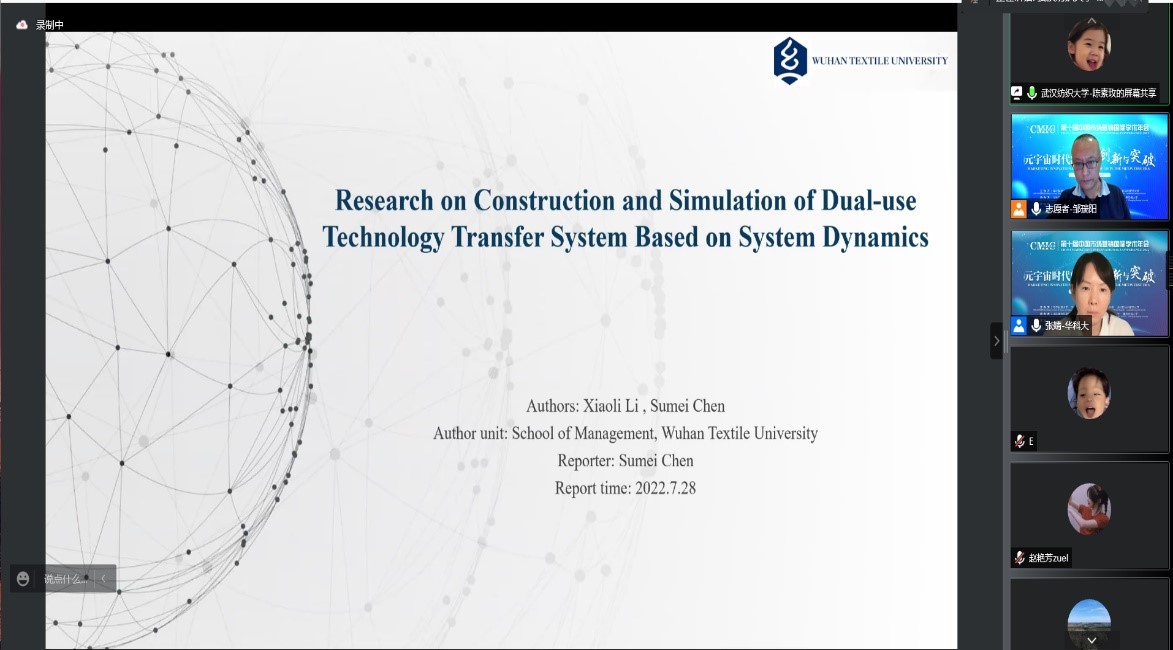Click muted mic icon of 赵艳芳zuel

pyautogui.click(x=1019, y=558)
